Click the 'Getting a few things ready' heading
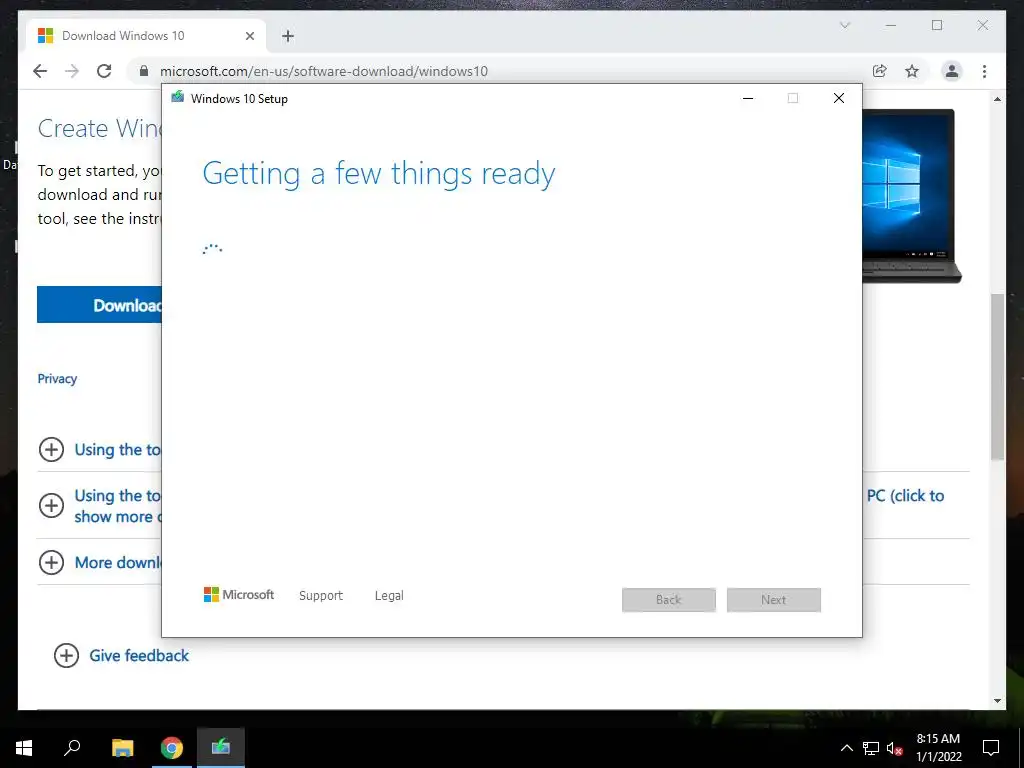The image size is (1024, 768). pos(379,174)
